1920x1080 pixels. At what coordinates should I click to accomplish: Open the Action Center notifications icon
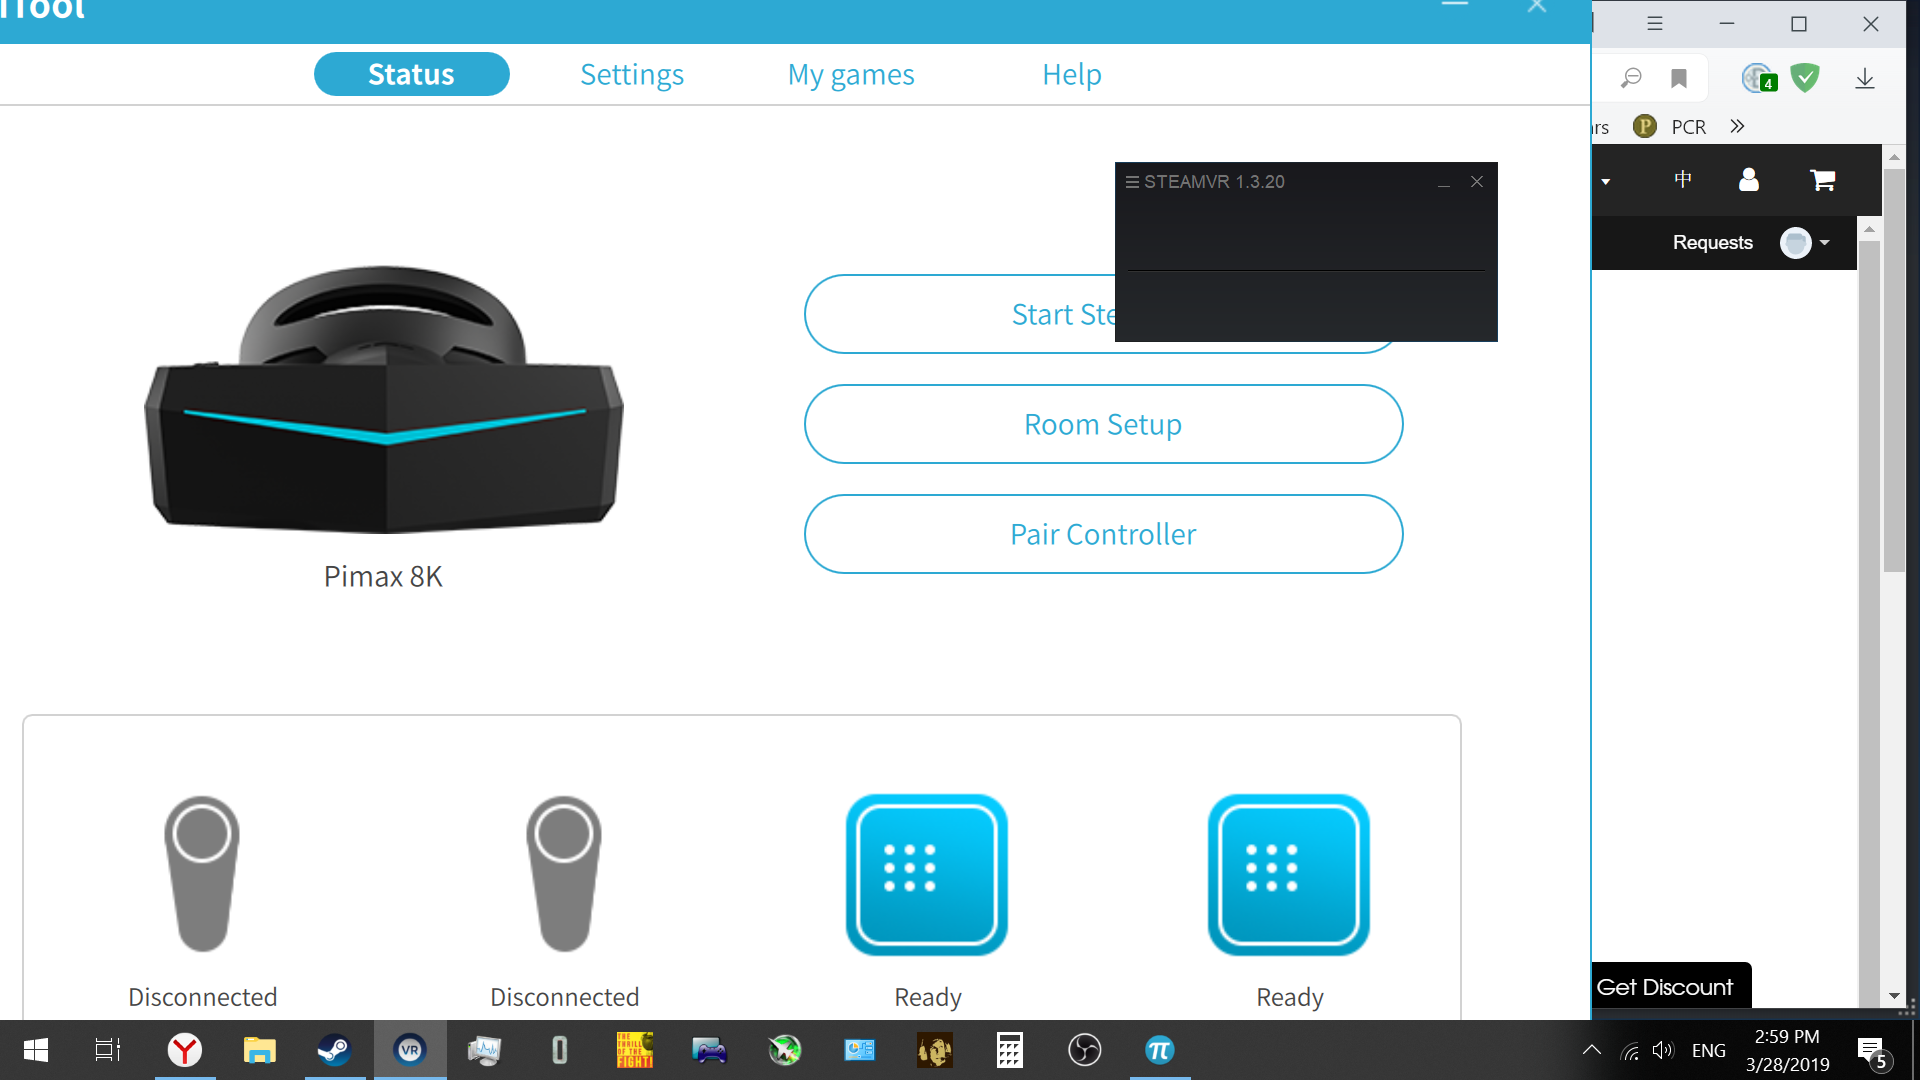1873,1051
